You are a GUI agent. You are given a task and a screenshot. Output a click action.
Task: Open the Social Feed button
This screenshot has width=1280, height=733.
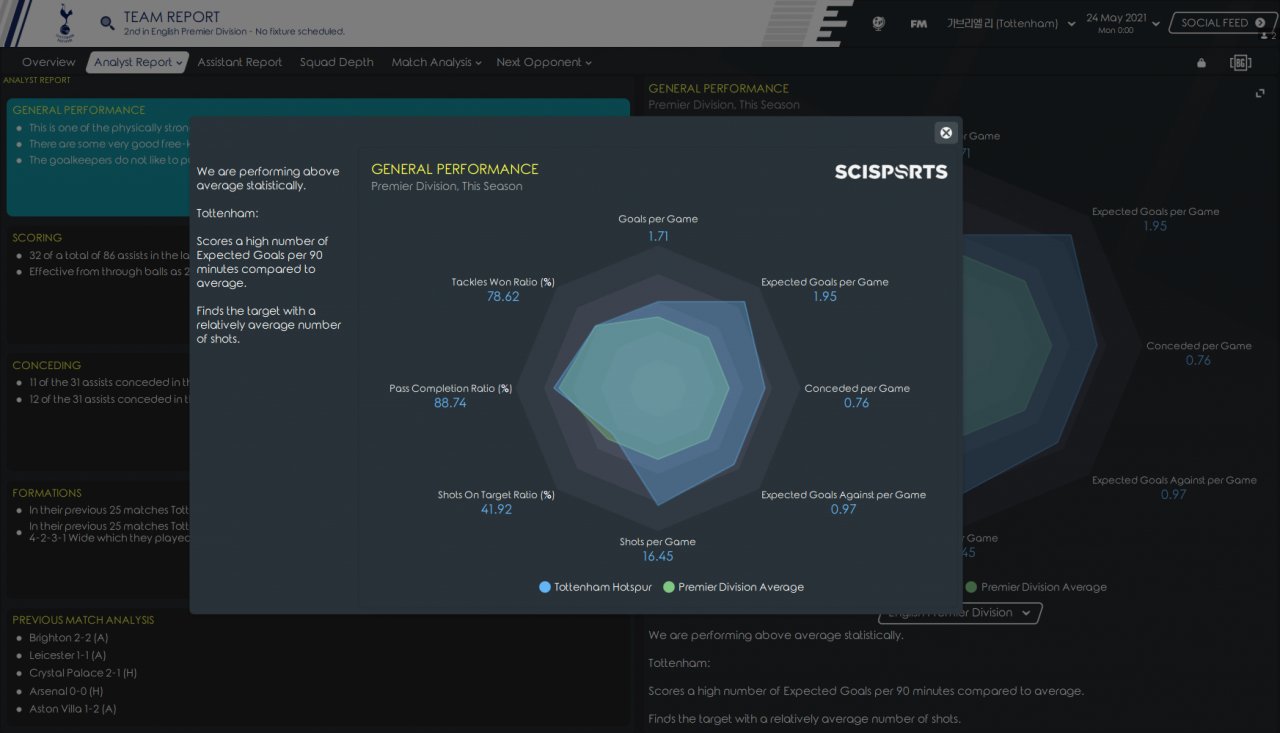pyautogui.click(x=1223, y=23)
